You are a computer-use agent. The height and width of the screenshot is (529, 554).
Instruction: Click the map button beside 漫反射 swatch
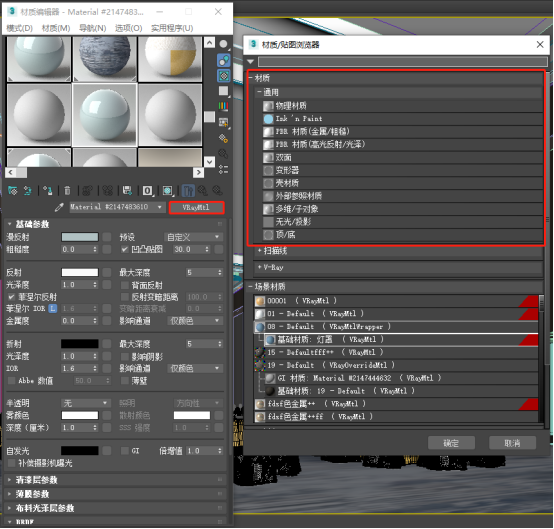click(107, 237)
